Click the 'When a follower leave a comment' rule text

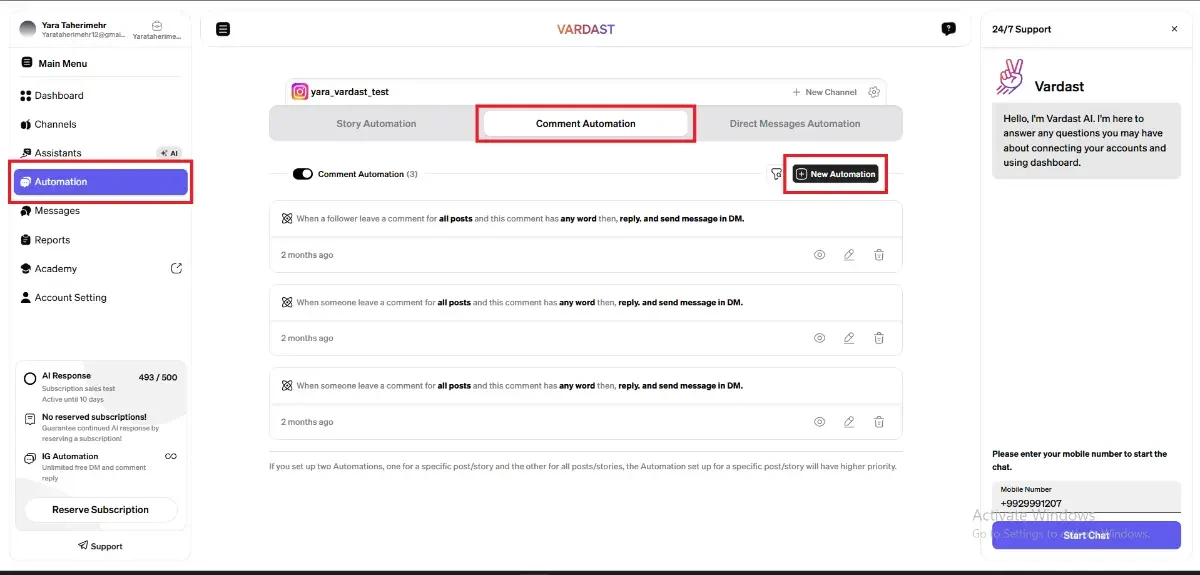(520, 218)
